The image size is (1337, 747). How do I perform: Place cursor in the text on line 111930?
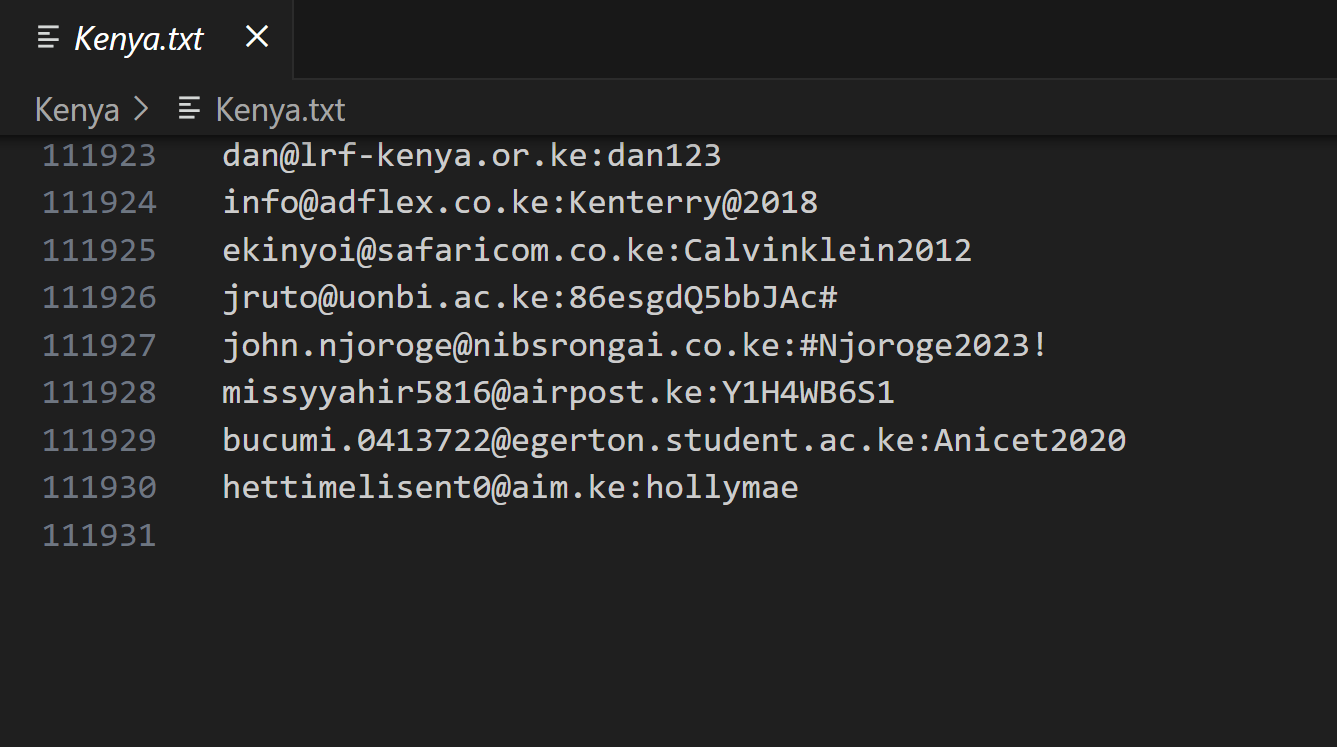pos(510,488)
